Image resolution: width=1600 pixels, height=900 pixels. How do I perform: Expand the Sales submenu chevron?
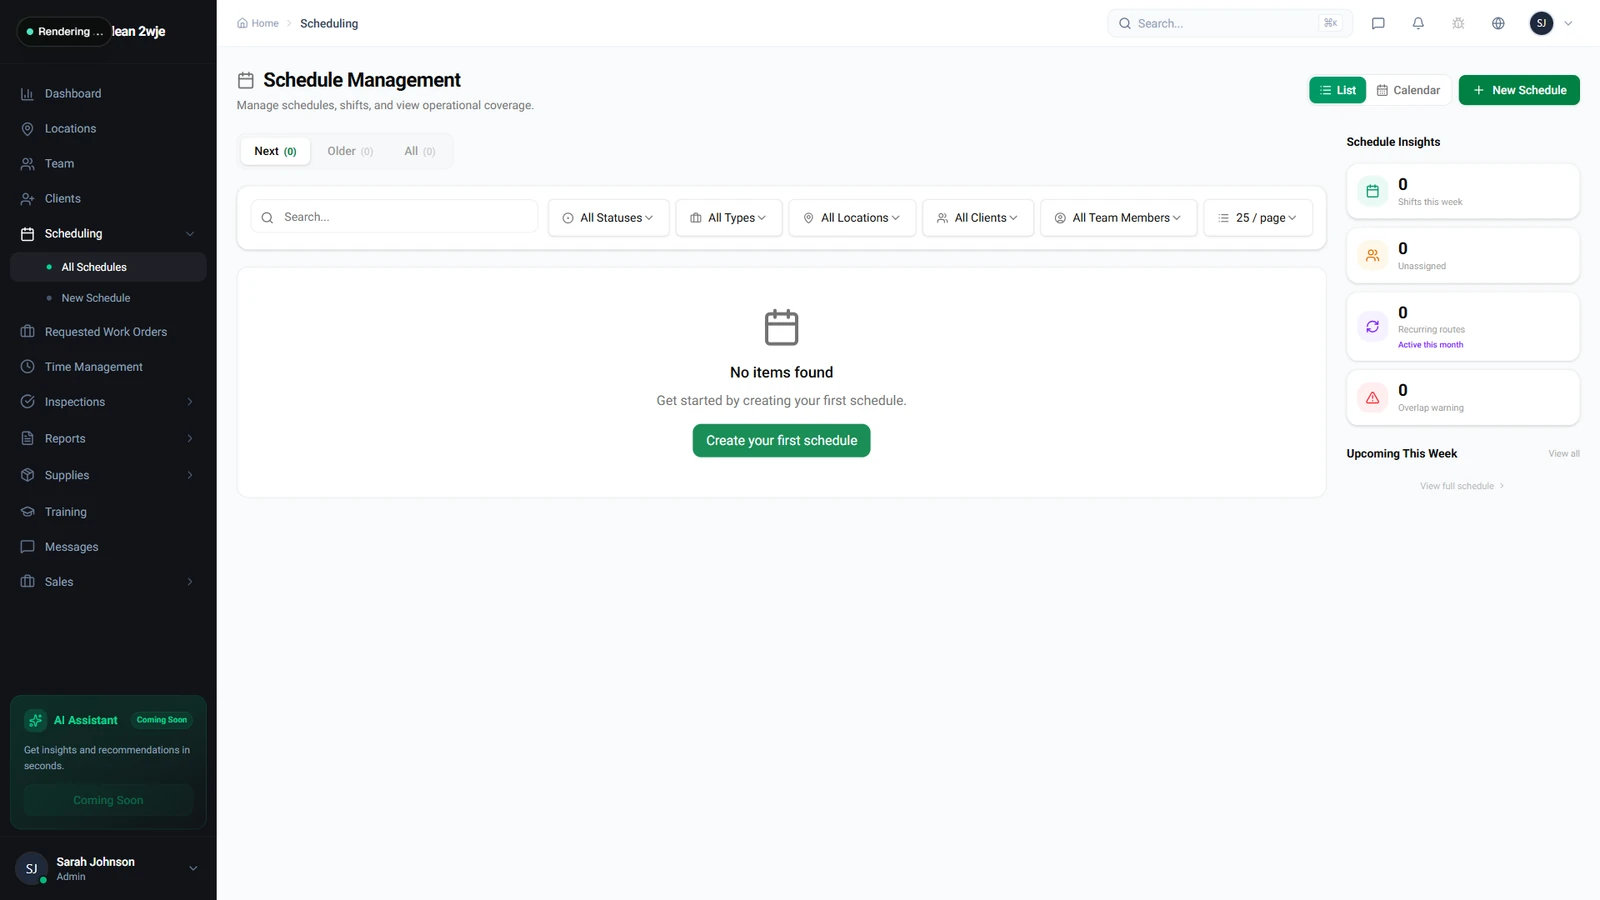[x=190, y=582]
